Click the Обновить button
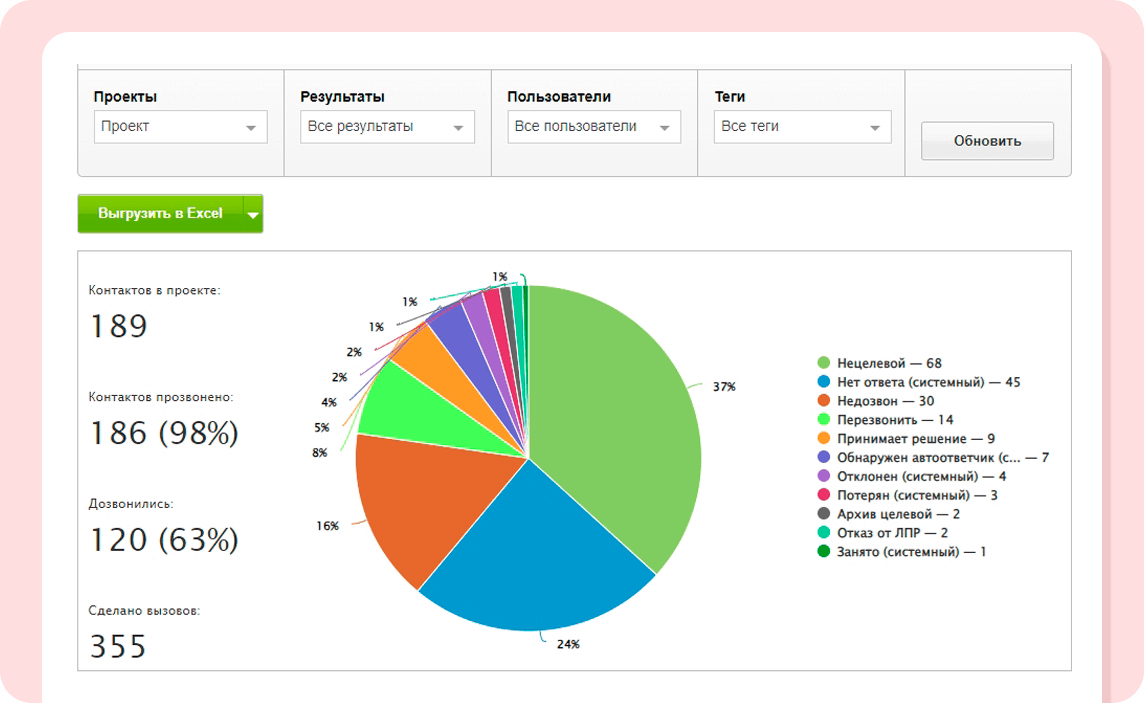Screen dimensions: 1144x703 click(987, 141)
